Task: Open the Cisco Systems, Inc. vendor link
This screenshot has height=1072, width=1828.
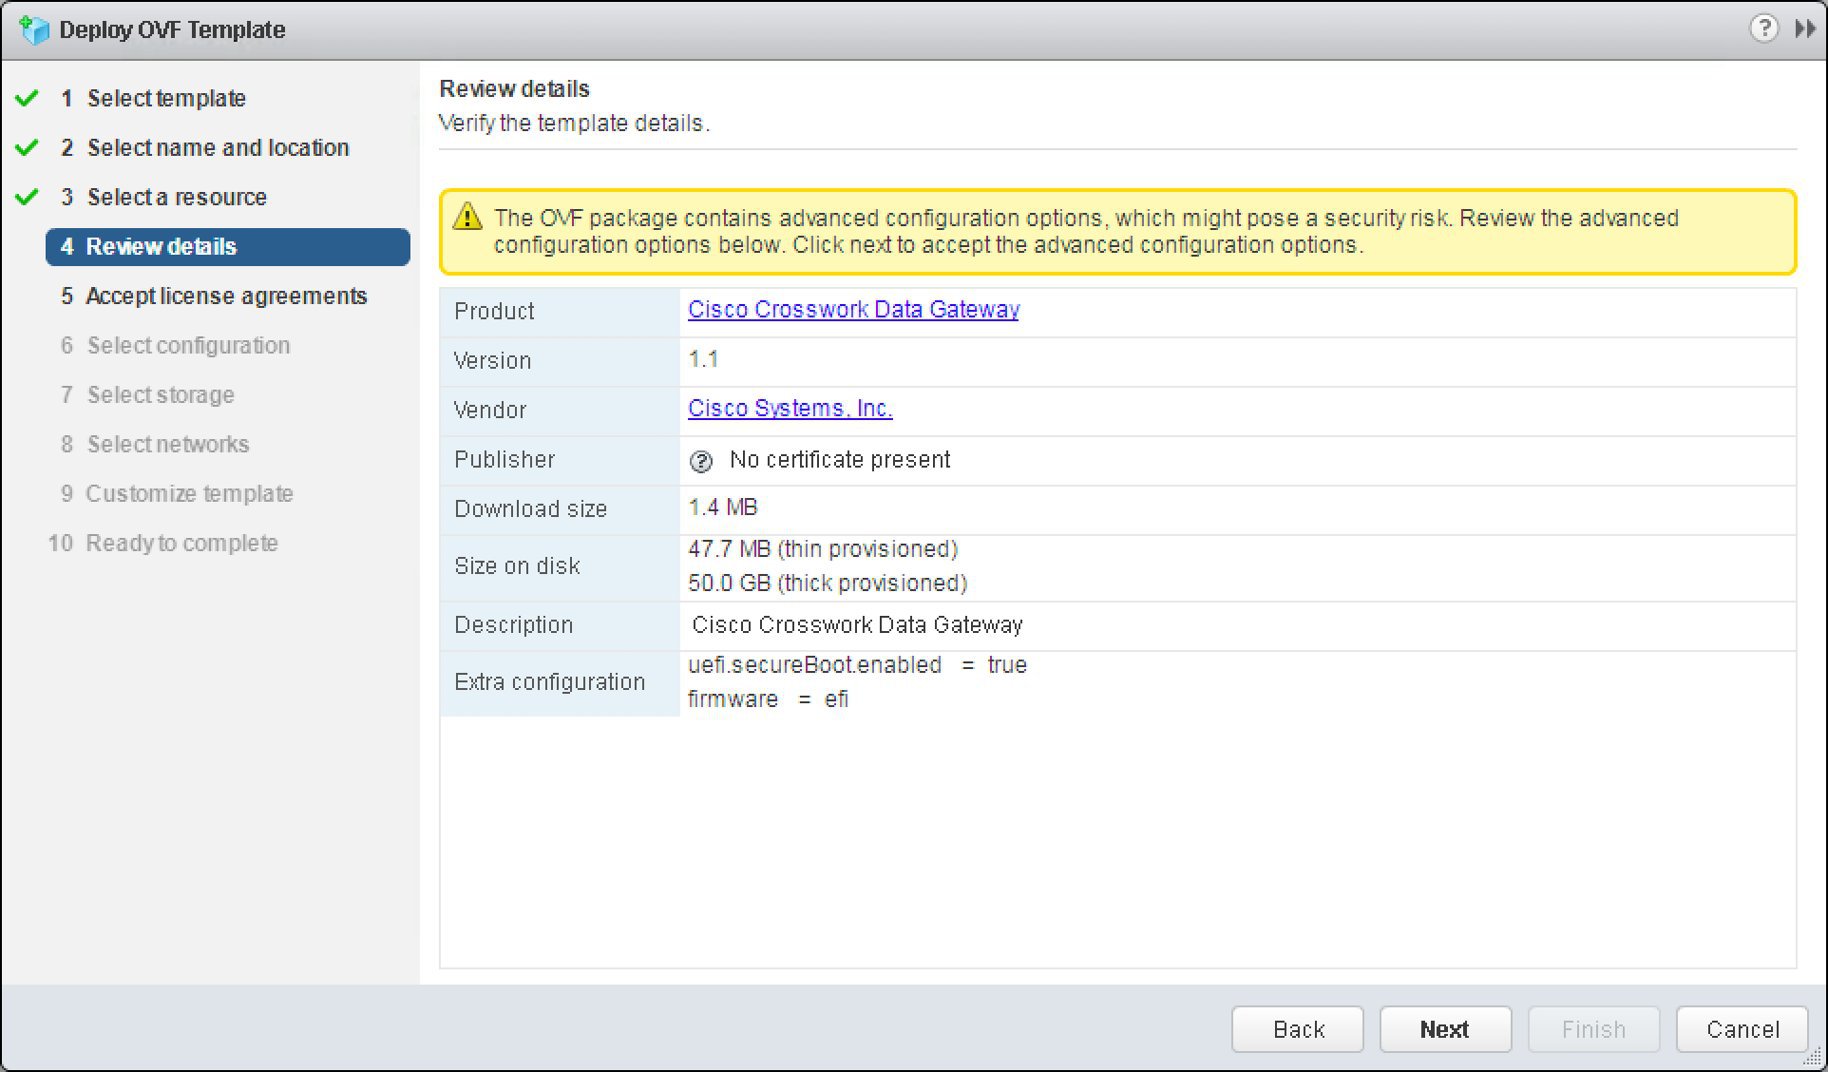Action: pyautogui.click(x=790, y=408)
